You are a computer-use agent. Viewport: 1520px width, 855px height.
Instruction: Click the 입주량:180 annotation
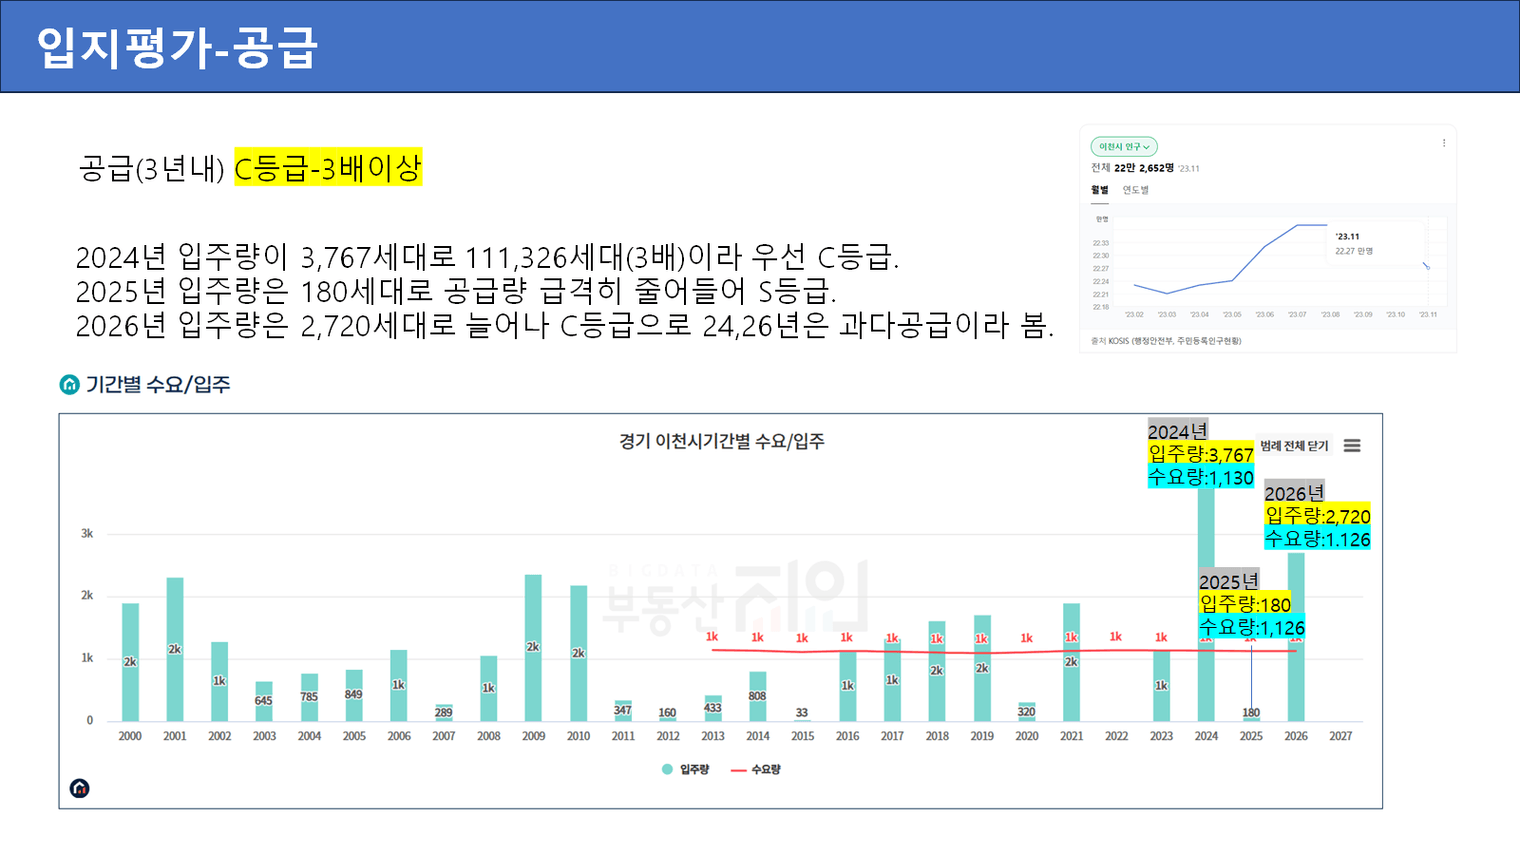coord(1246,604)
